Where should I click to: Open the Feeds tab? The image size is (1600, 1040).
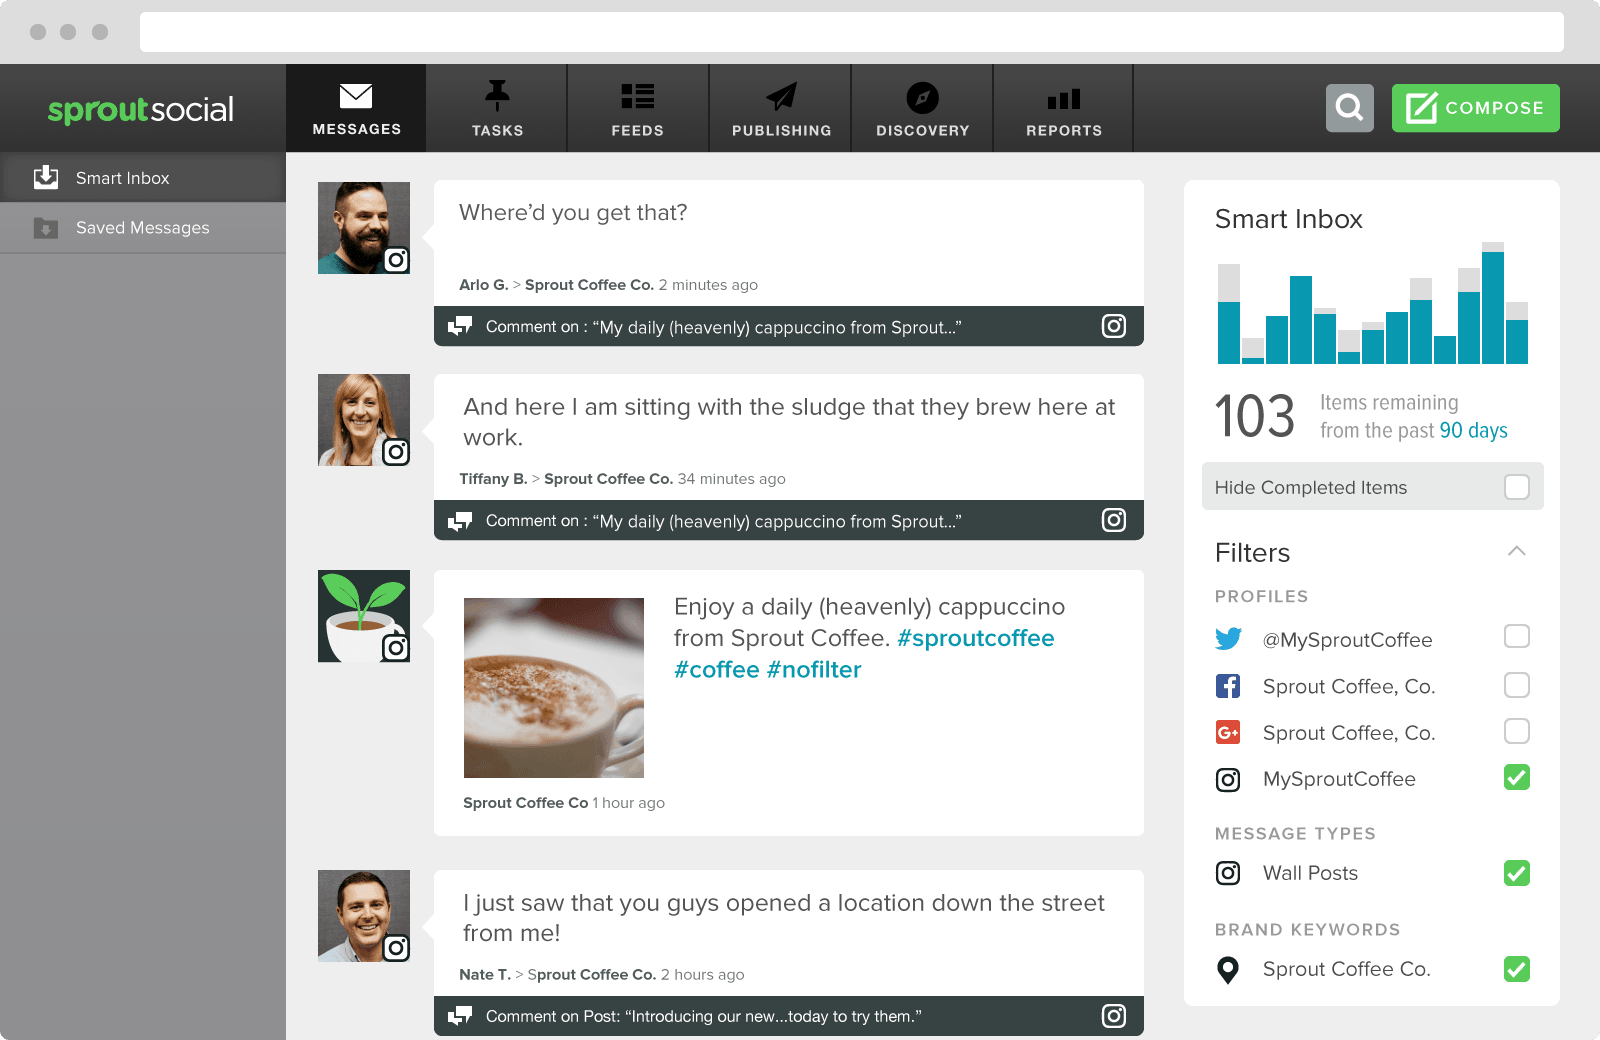click(x=638, y=108)
